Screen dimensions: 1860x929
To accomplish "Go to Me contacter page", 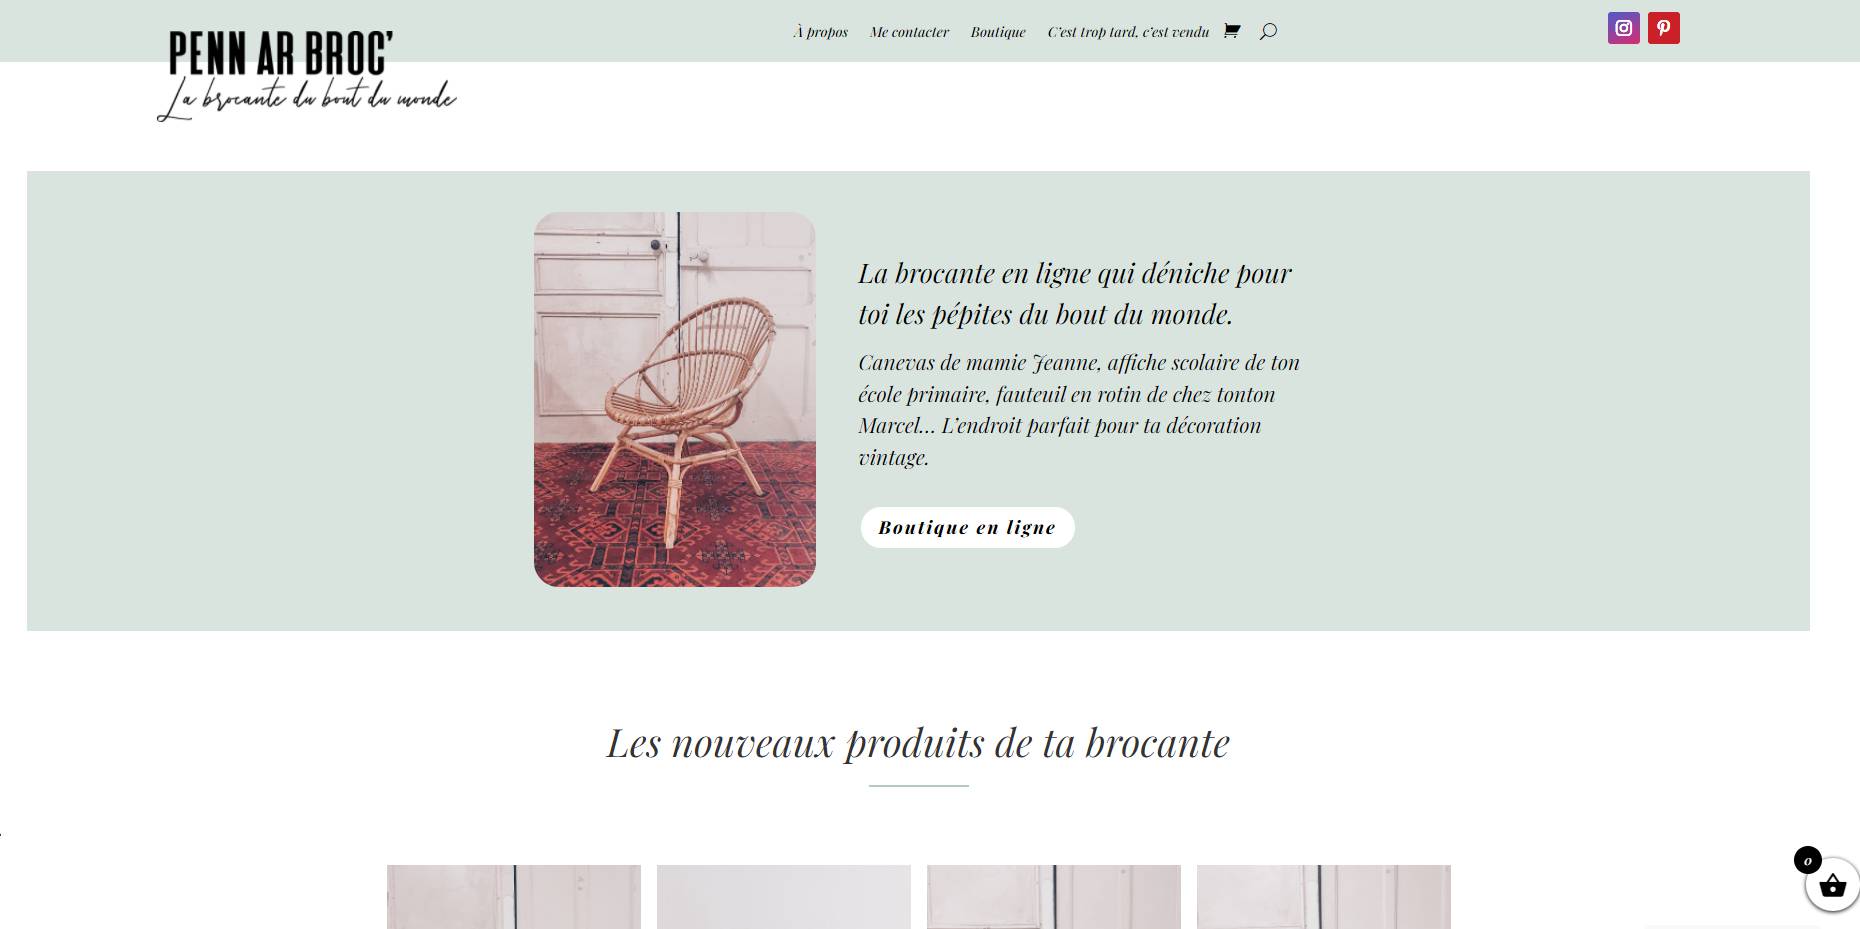I will coord(909,32).
